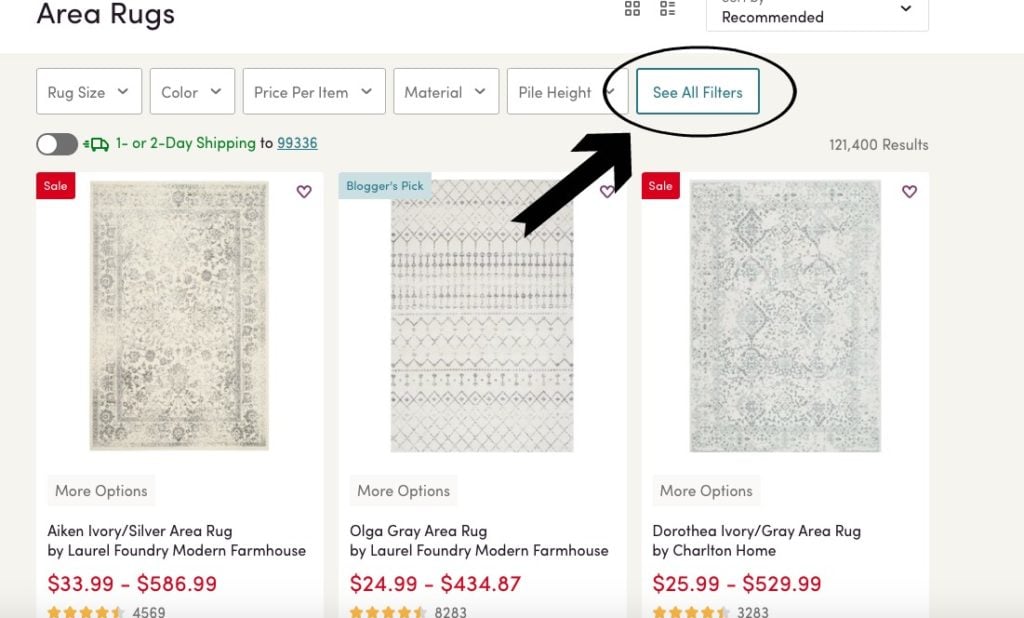Click the Sale badge on Aiken rug

click(56, 186)
